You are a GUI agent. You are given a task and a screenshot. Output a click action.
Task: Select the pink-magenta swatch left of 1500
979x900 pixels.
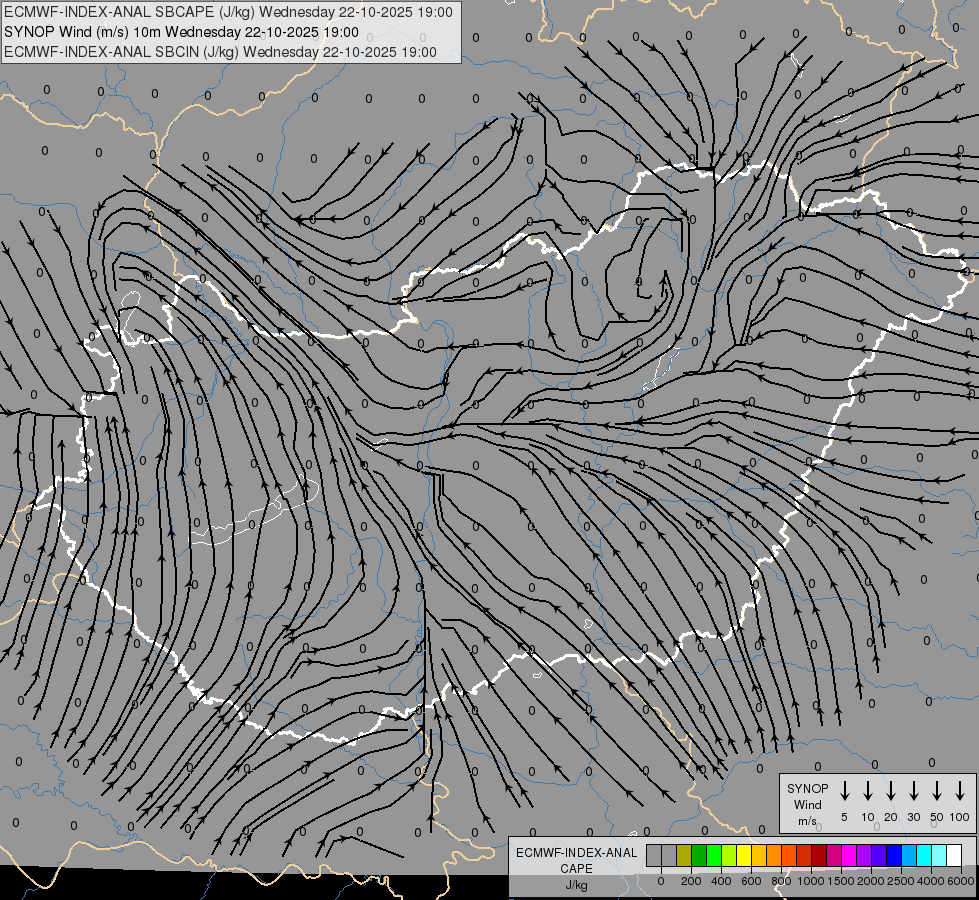(x=835, y=855)
